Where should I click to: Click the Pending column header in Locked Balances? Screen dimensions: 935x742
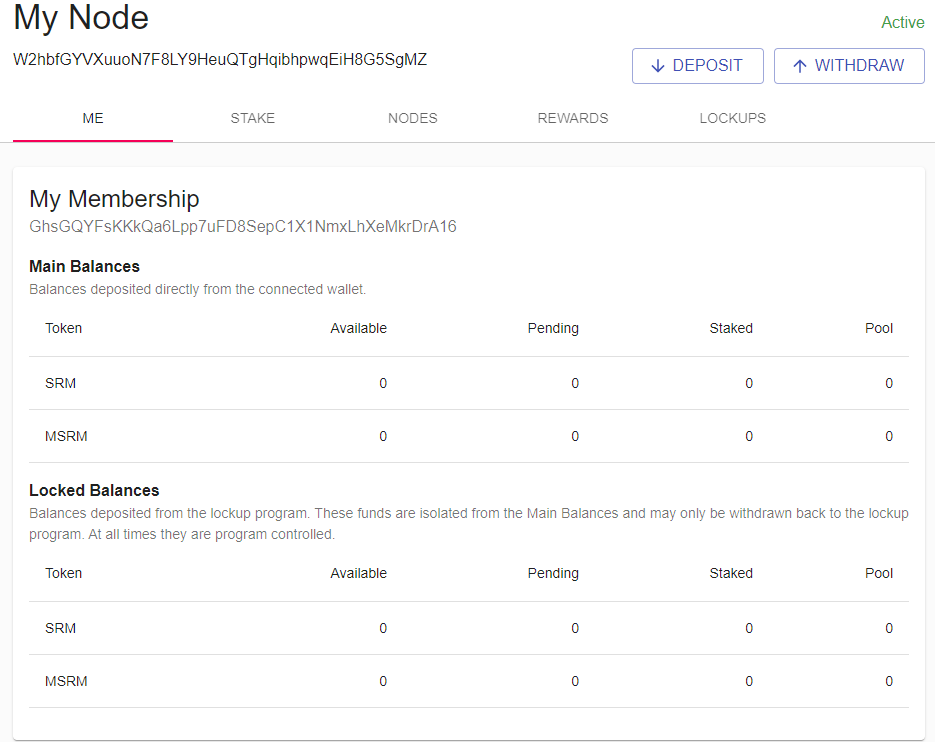553,574
